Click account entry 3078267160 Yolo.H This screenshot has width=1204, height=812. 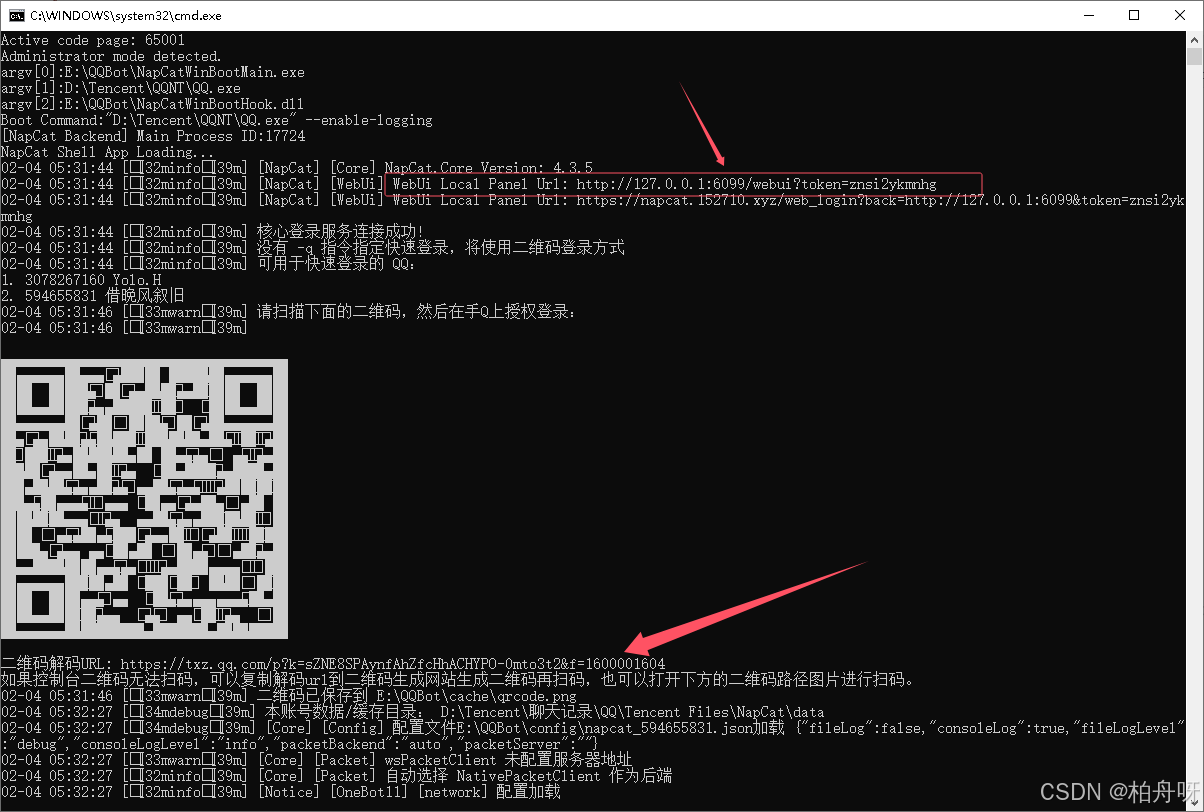pos(81,280)
